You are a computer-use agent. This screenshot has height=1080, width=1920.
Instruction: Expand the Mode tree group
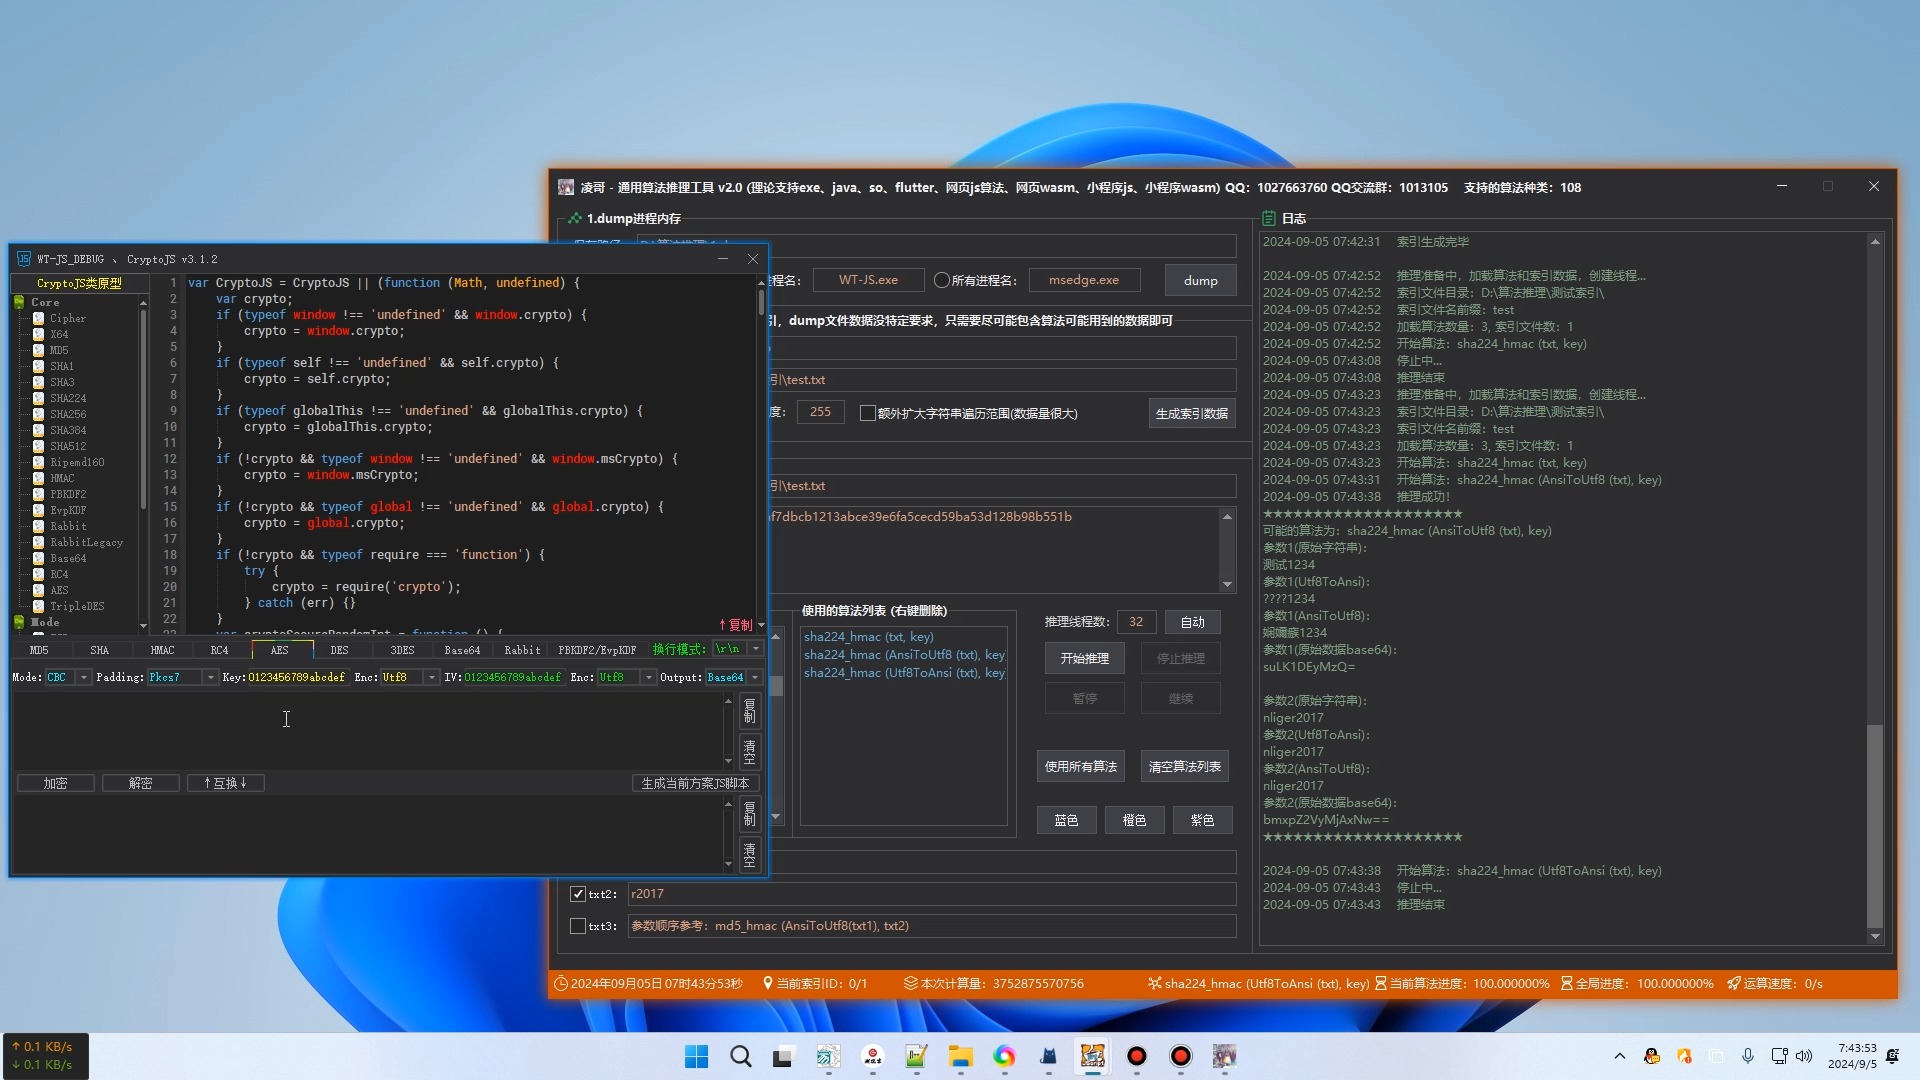pos(19,622)
